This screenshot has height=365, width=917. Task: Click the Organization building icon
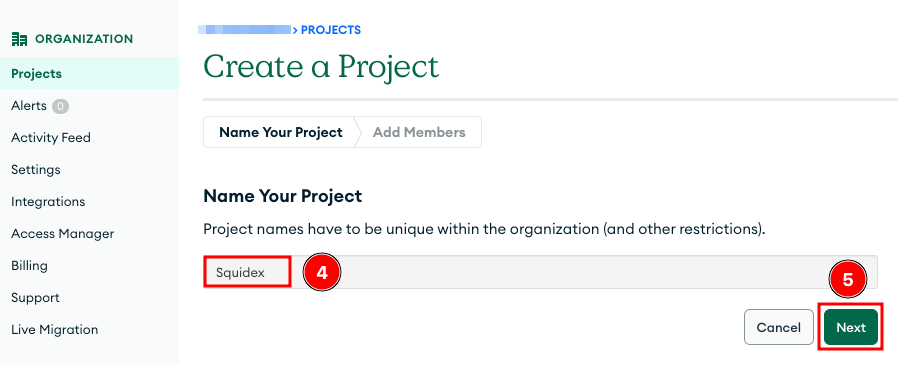[19, 39]
